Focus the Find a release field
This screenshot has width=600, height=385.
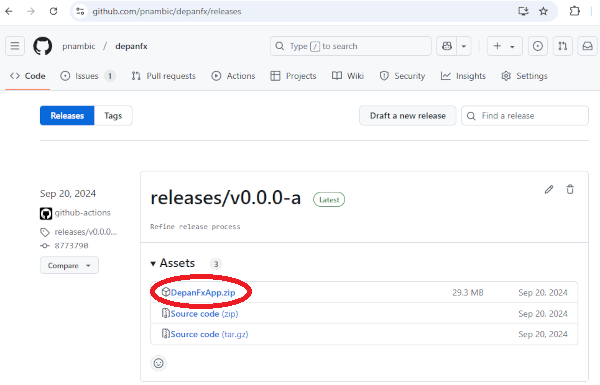pyautogui.click(x=525, y=116)
